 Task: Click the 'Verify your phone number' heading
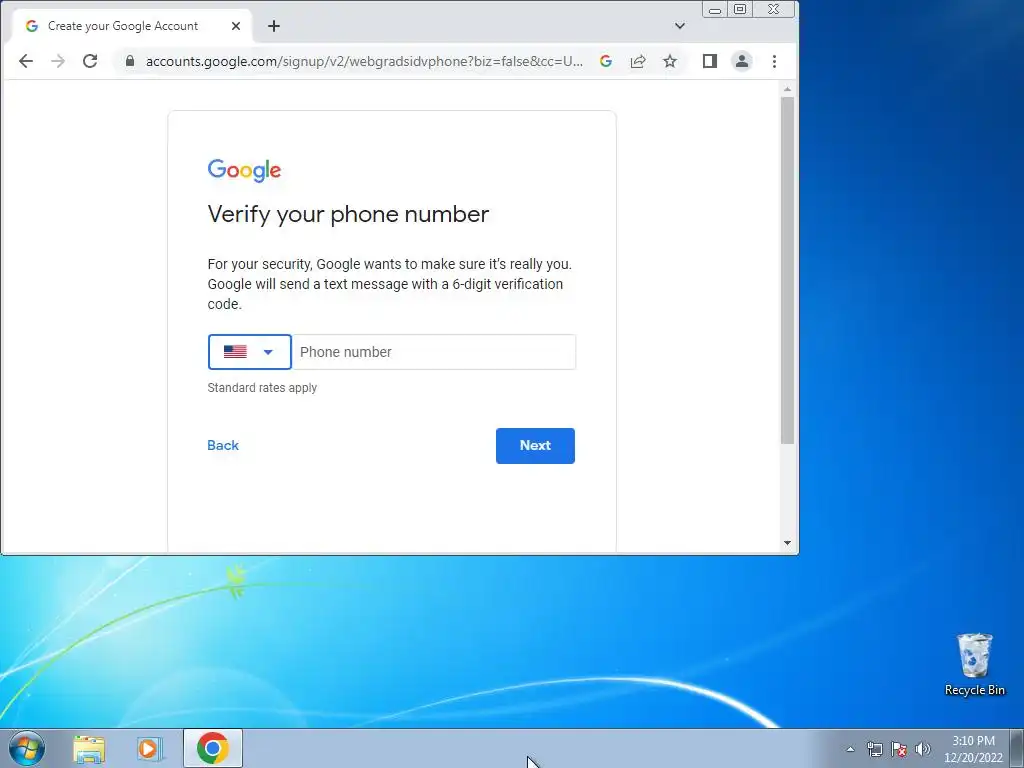pos(348,215)
